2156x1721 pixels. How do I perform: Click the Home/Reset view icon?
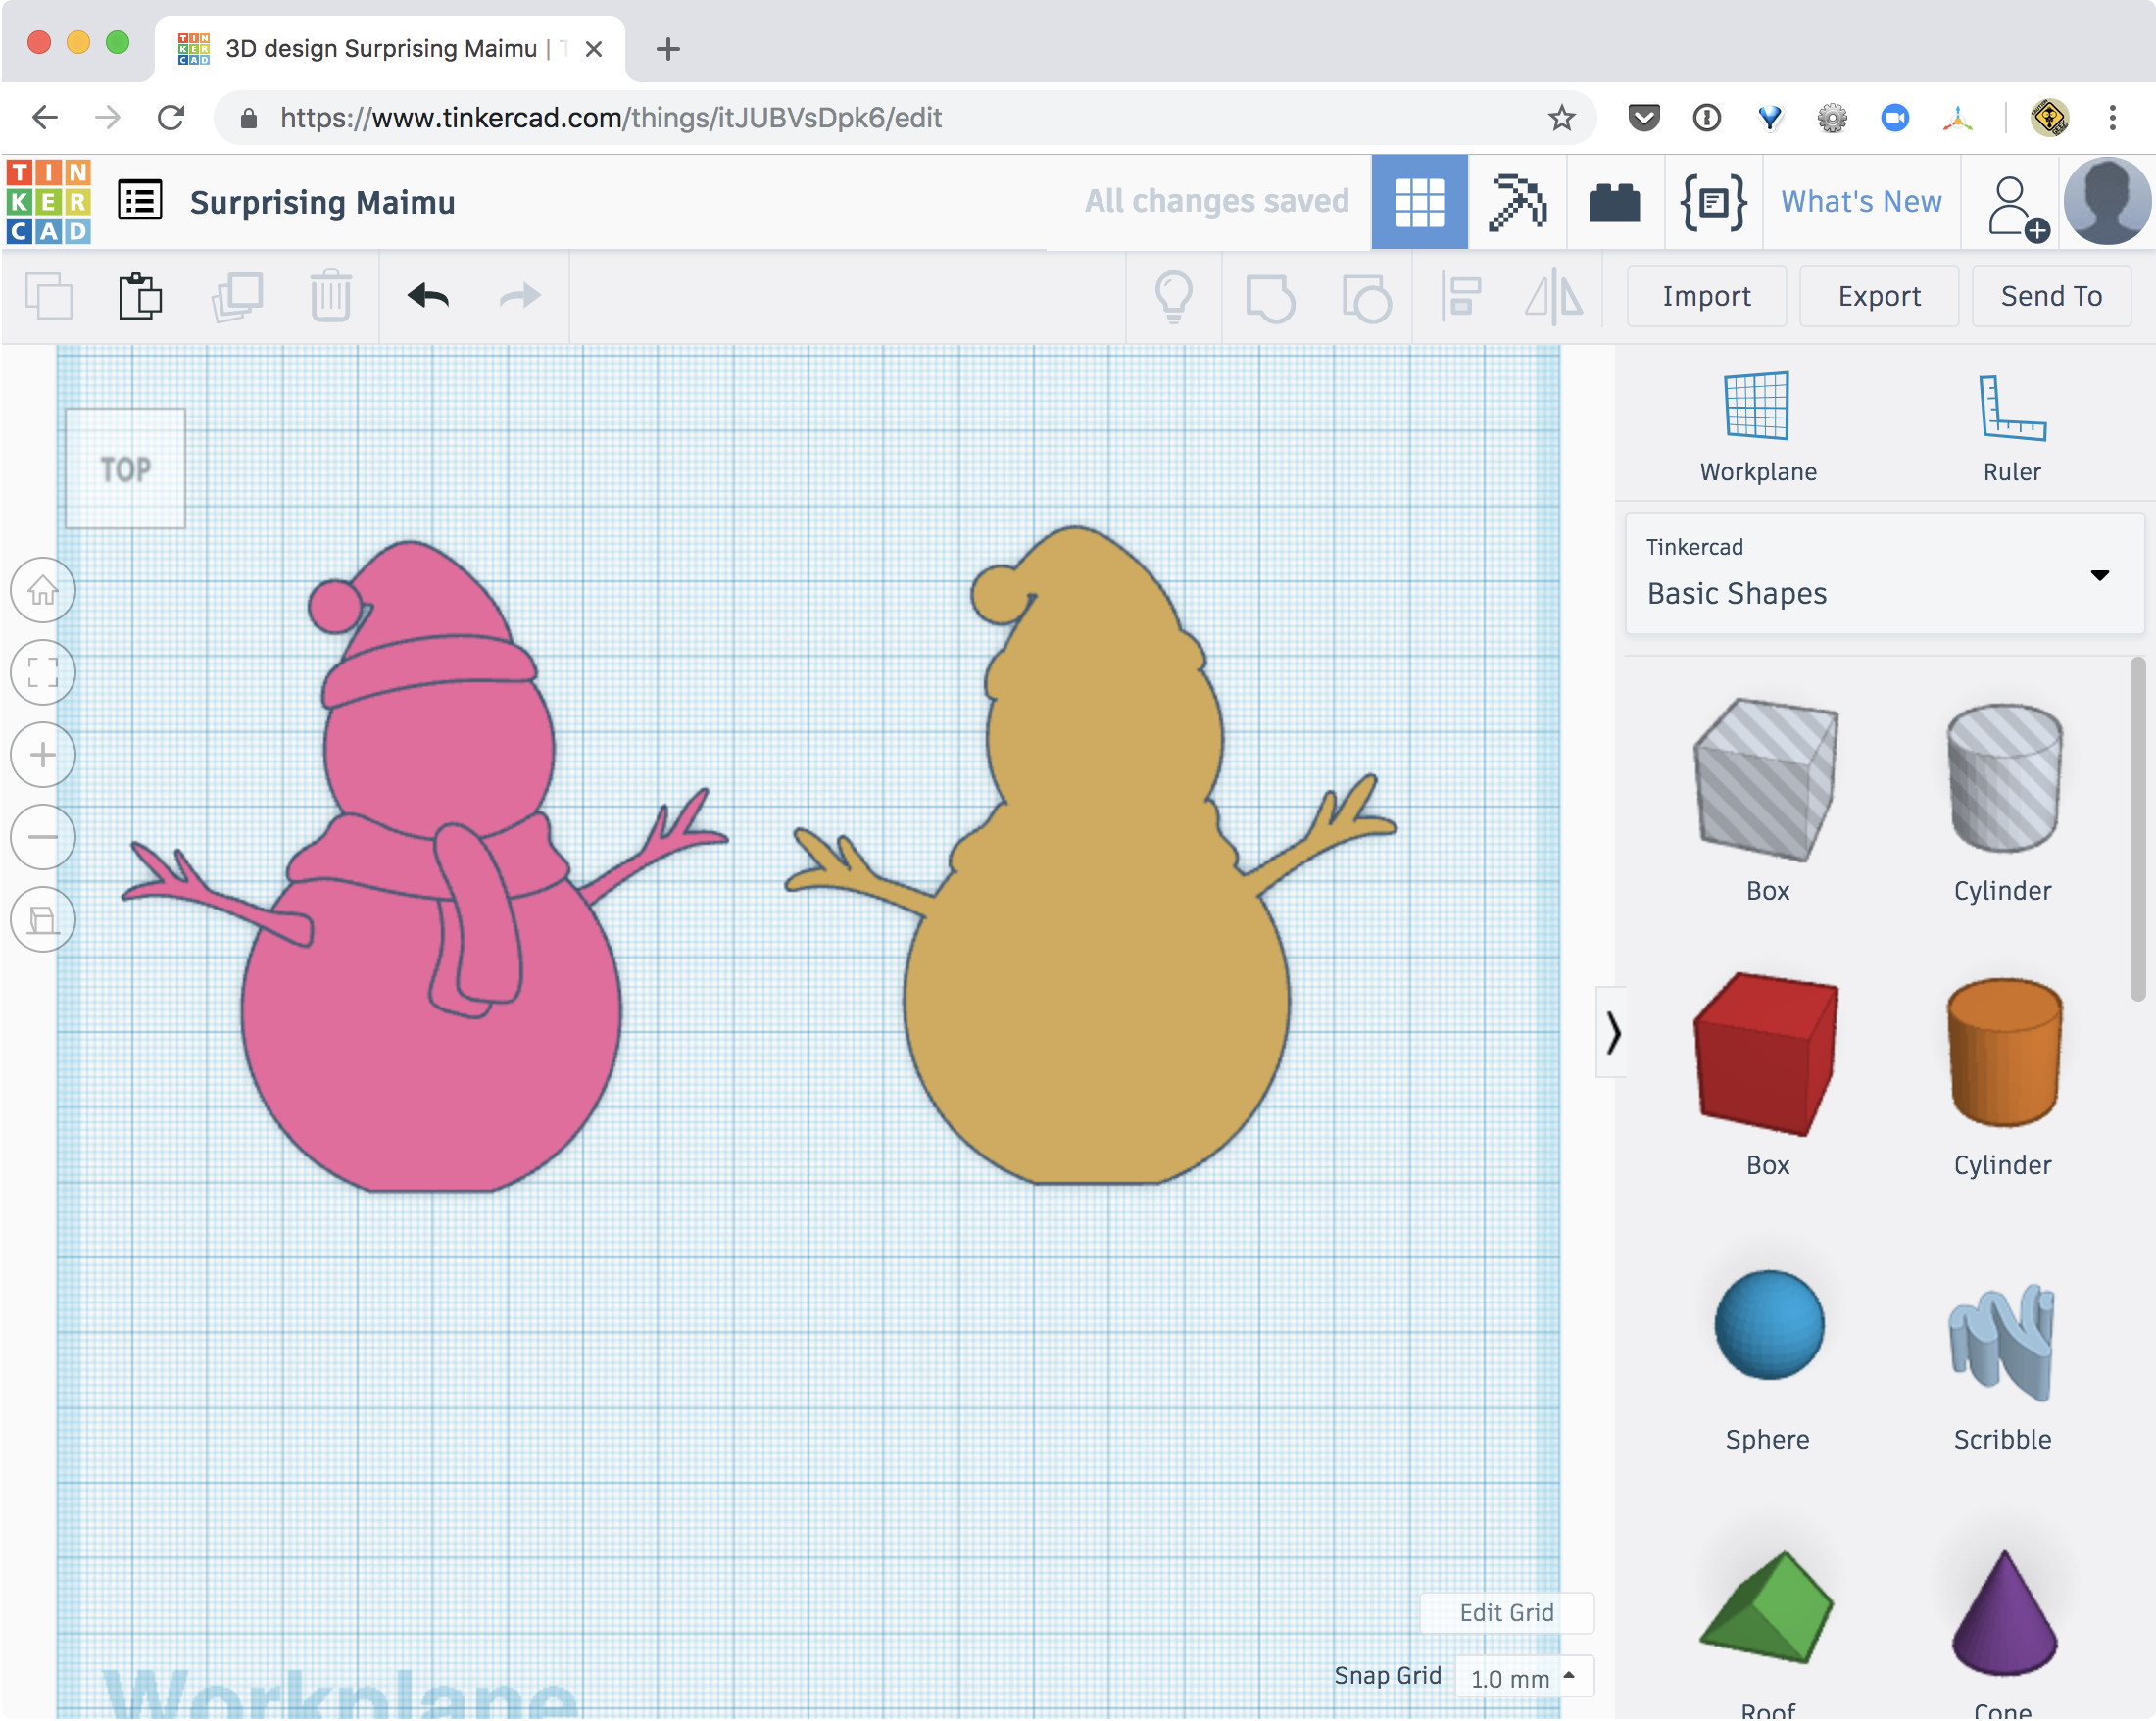click(44, 590)
